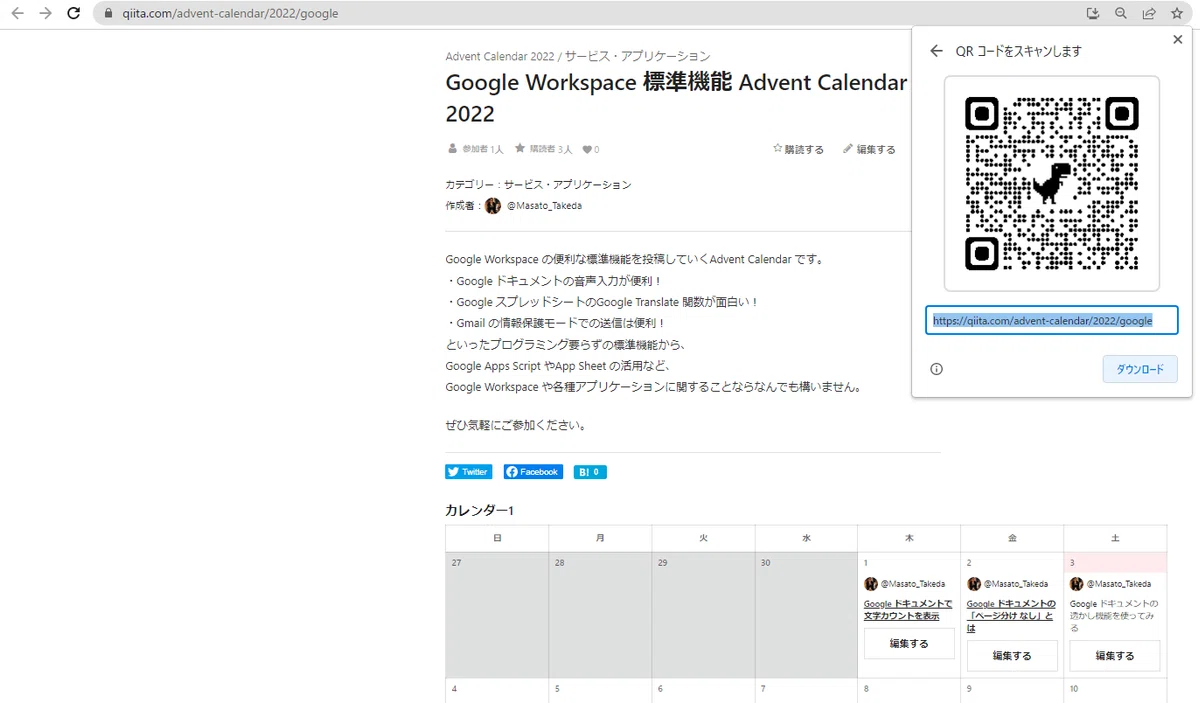This screenshot has height=703, width=1200.
Task: Open the avatar in the December 2 cell
Action: (x=974, y=584)
